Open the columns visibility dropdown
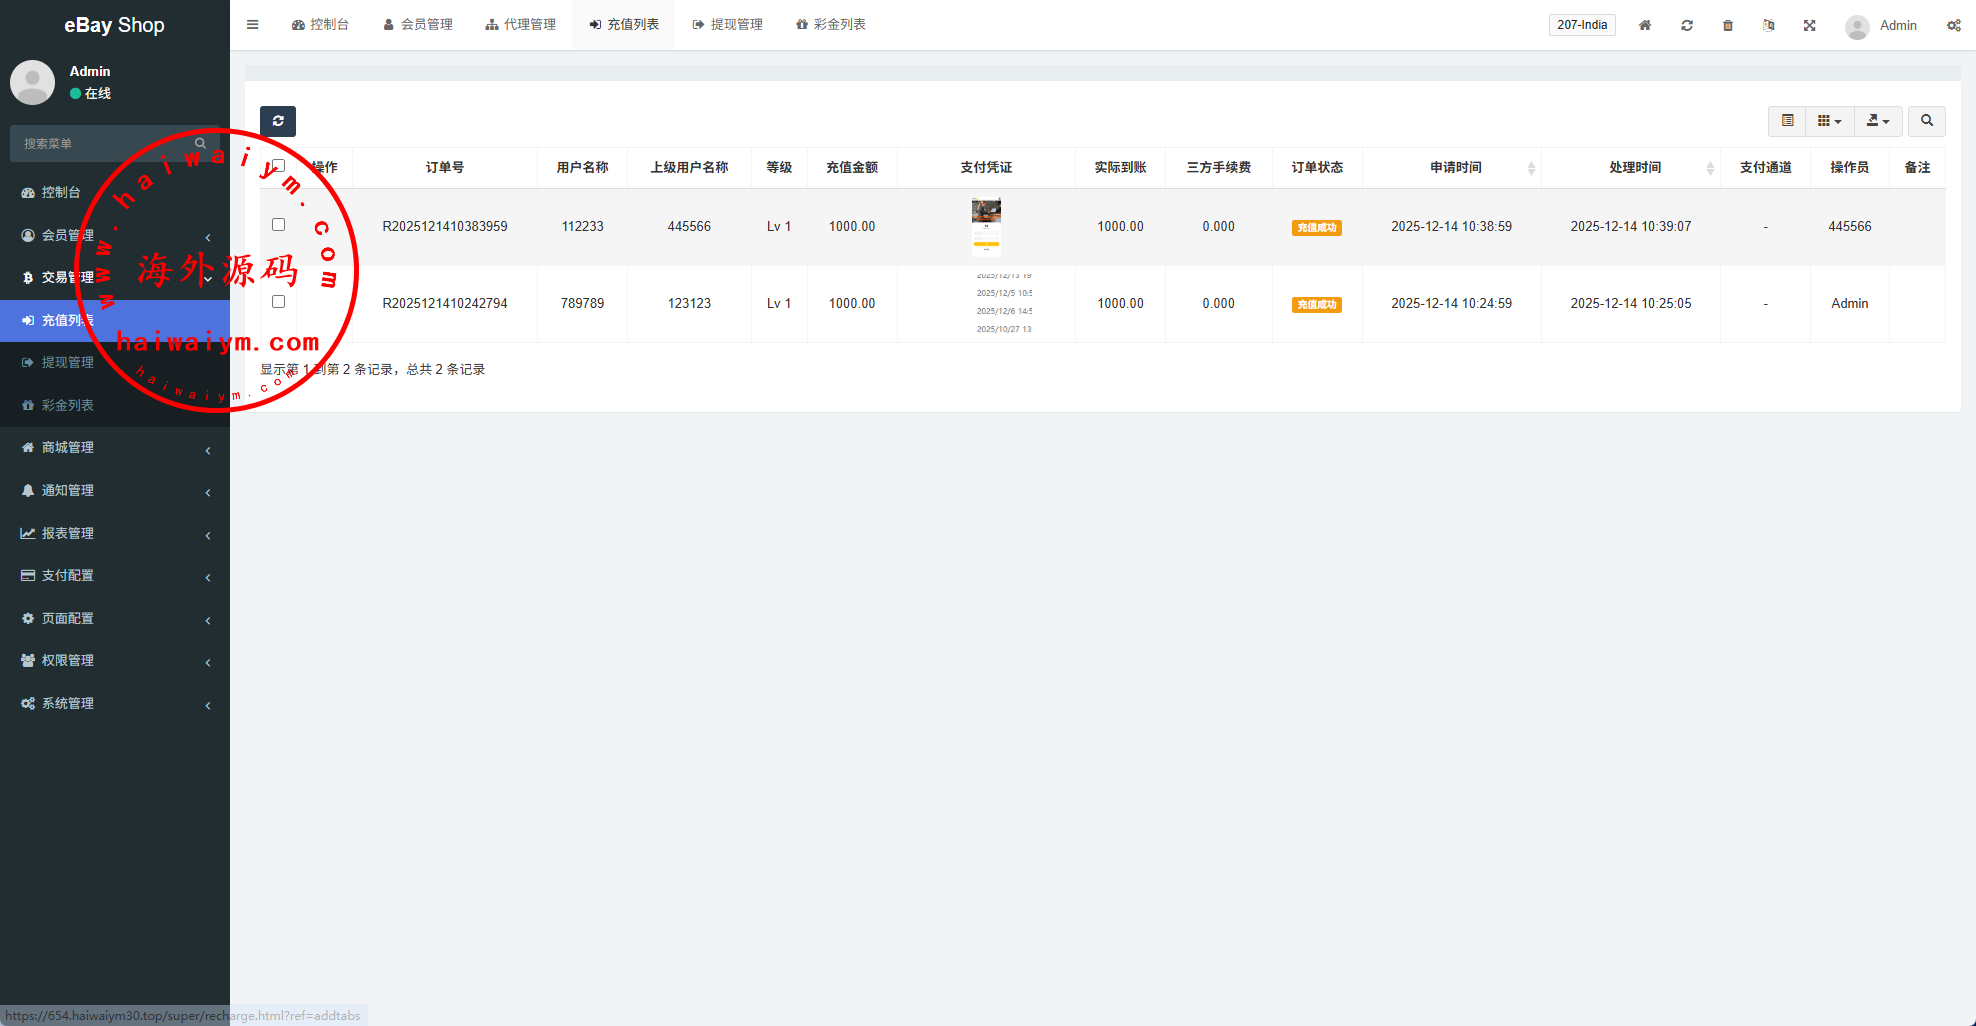 pos(1829,121)
